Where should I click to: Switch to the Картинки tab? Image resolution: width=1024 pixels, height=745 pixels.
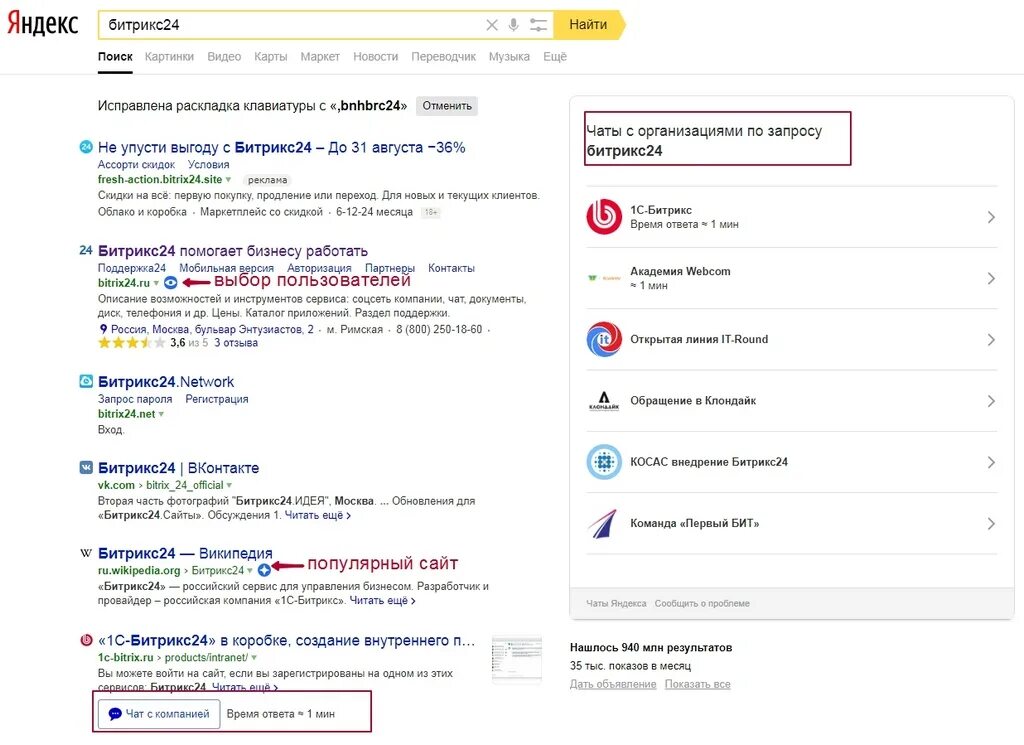169,57
